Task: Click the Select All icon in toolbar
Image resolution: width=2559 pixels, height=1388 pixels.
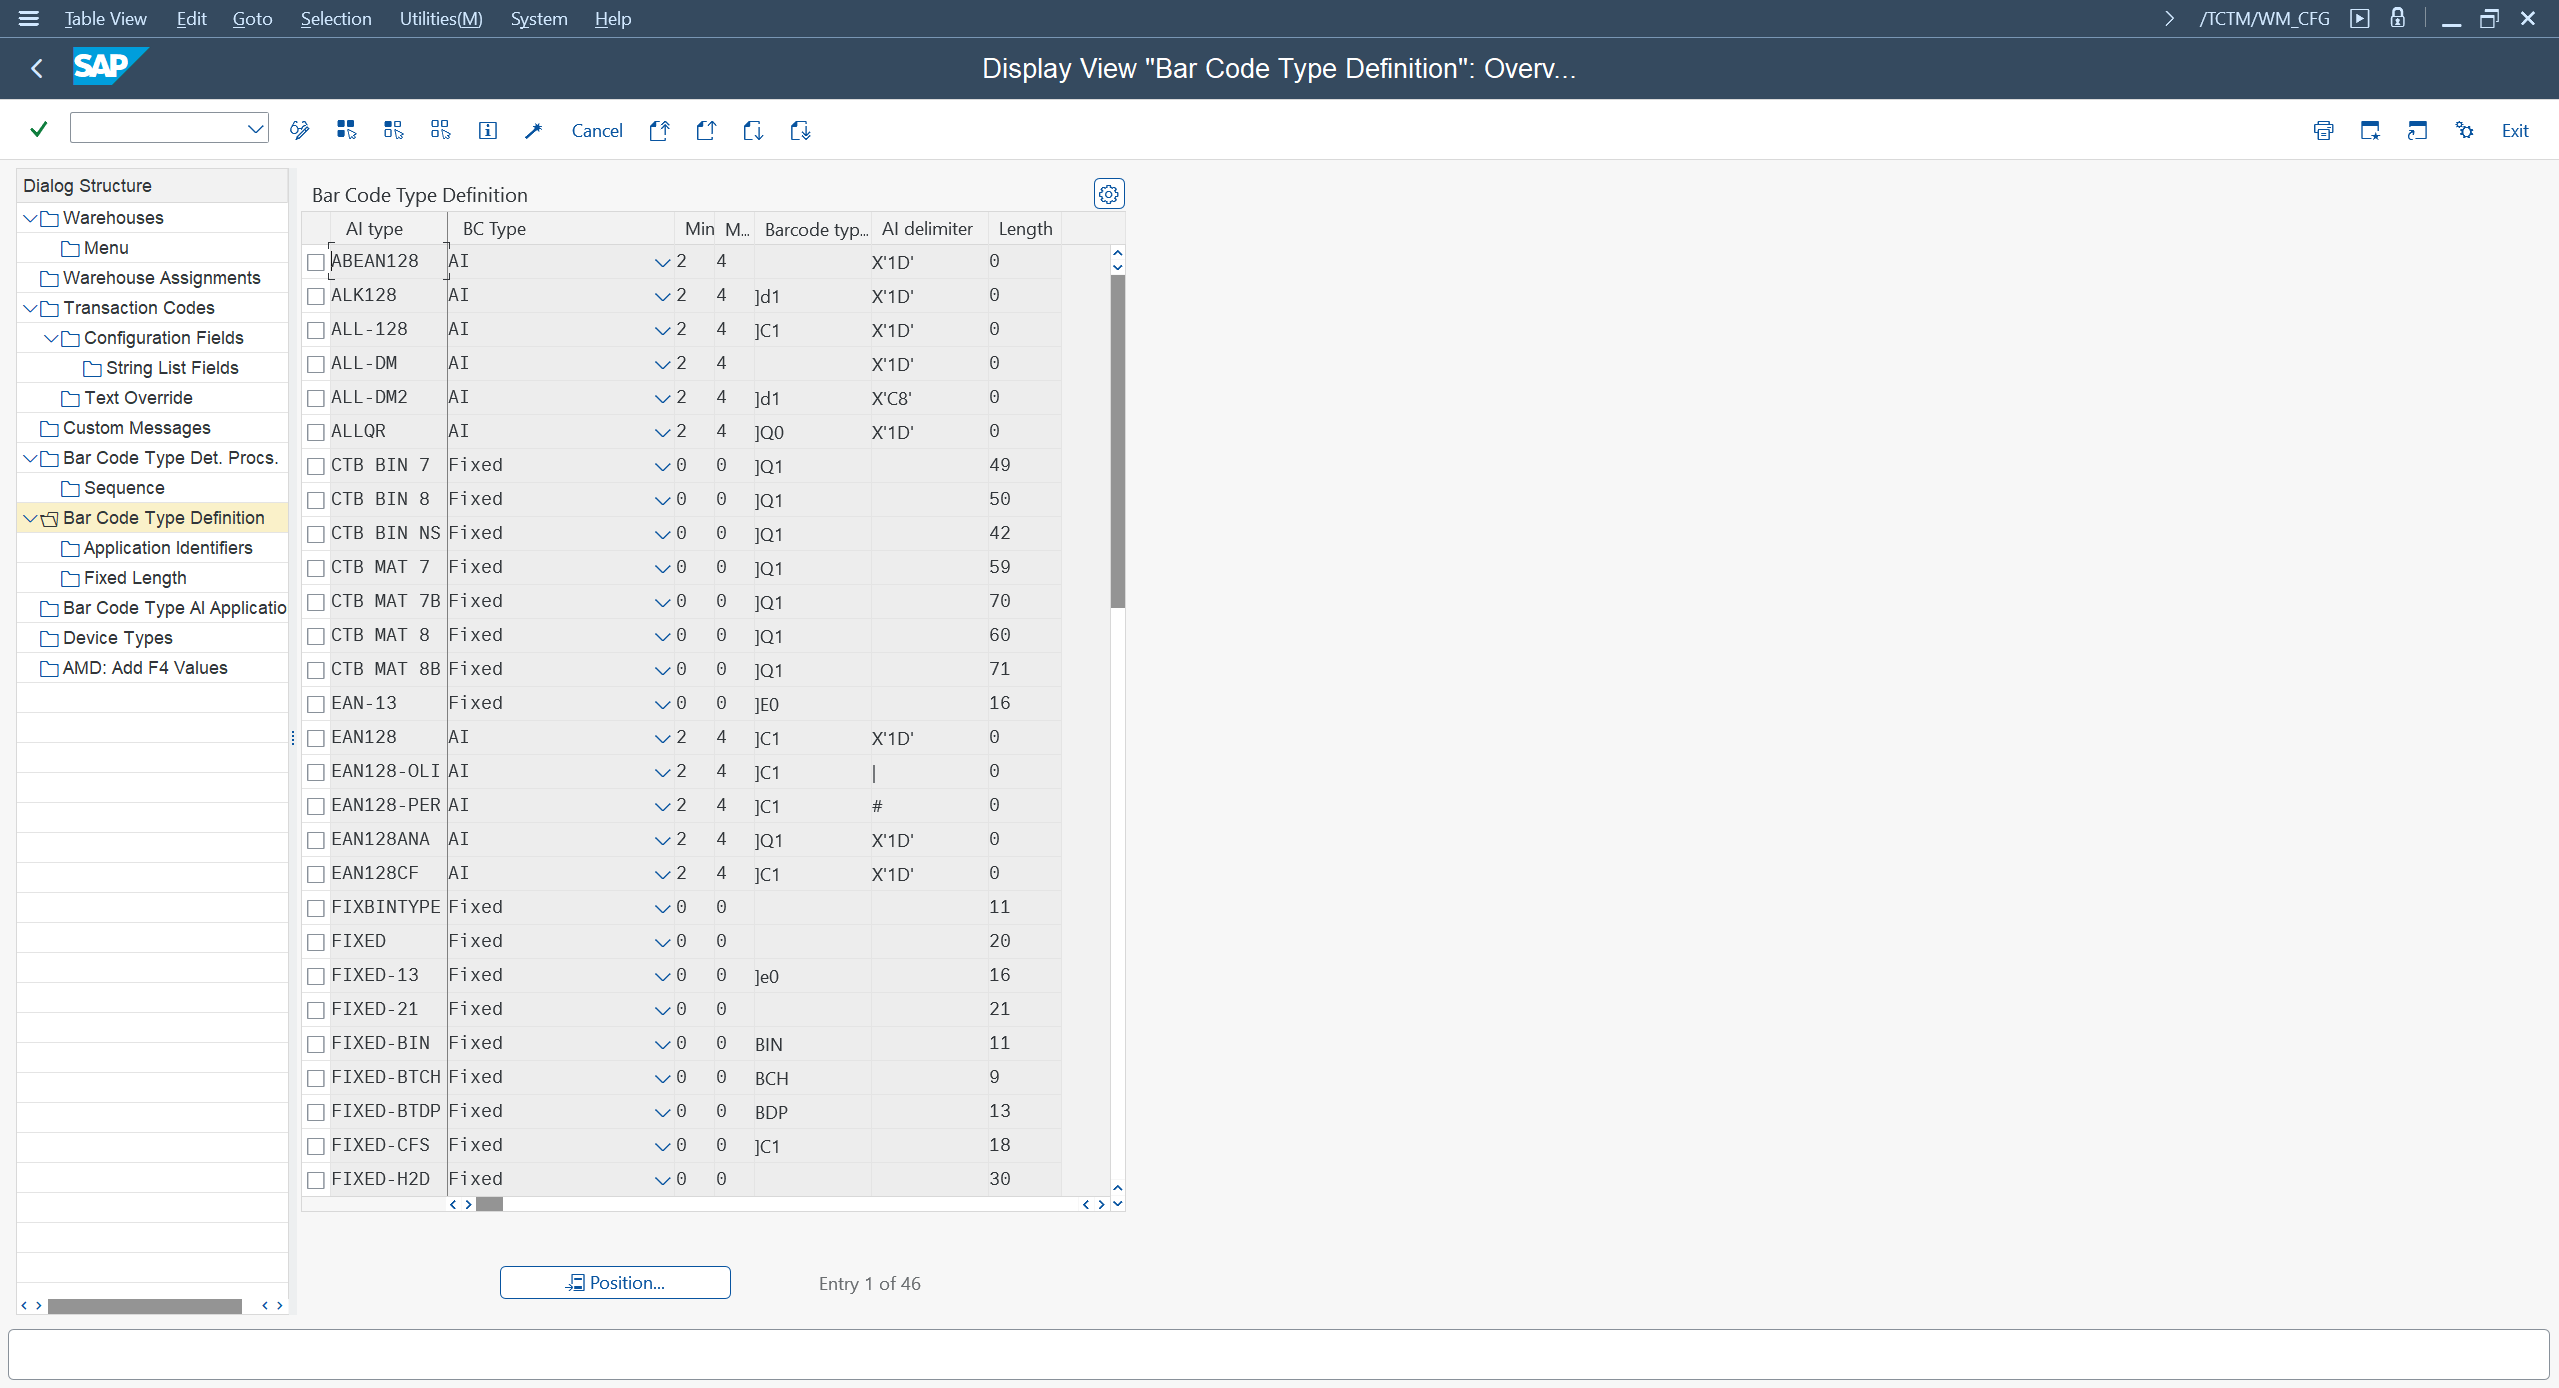Action: (346, 130)
